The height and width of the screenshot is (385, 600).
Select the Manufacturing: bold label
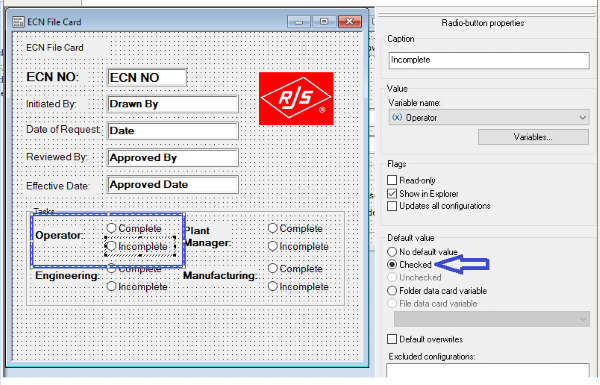[220, 276]
